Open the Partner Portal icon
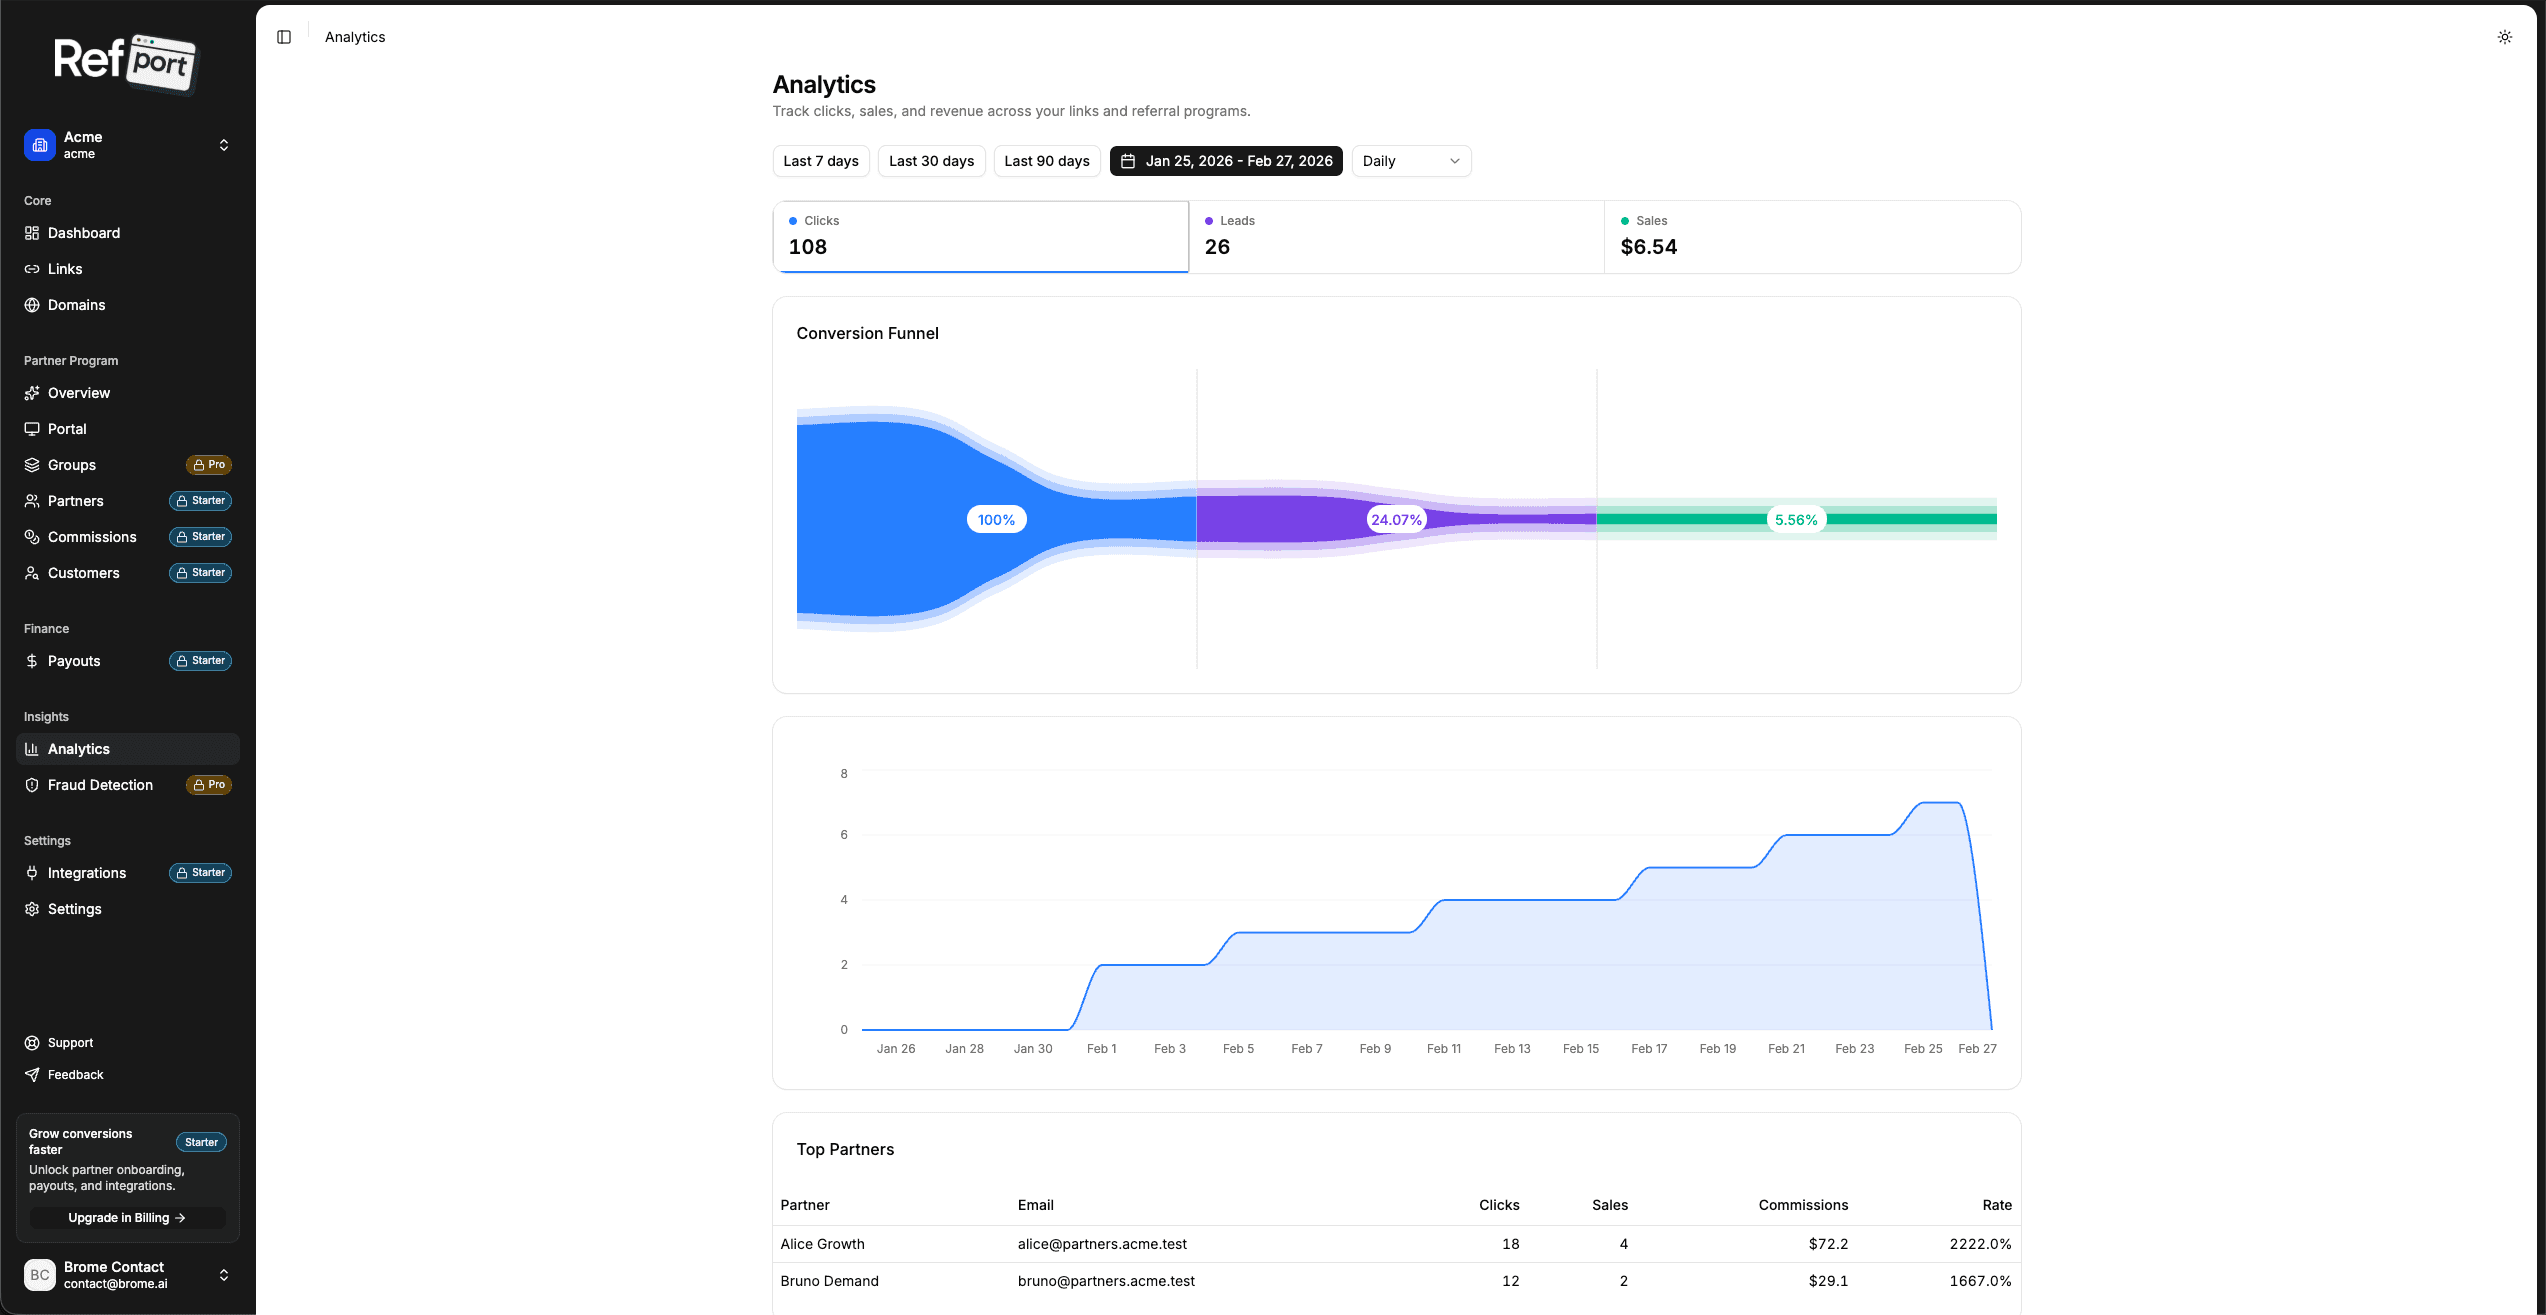 click(32, 428)
